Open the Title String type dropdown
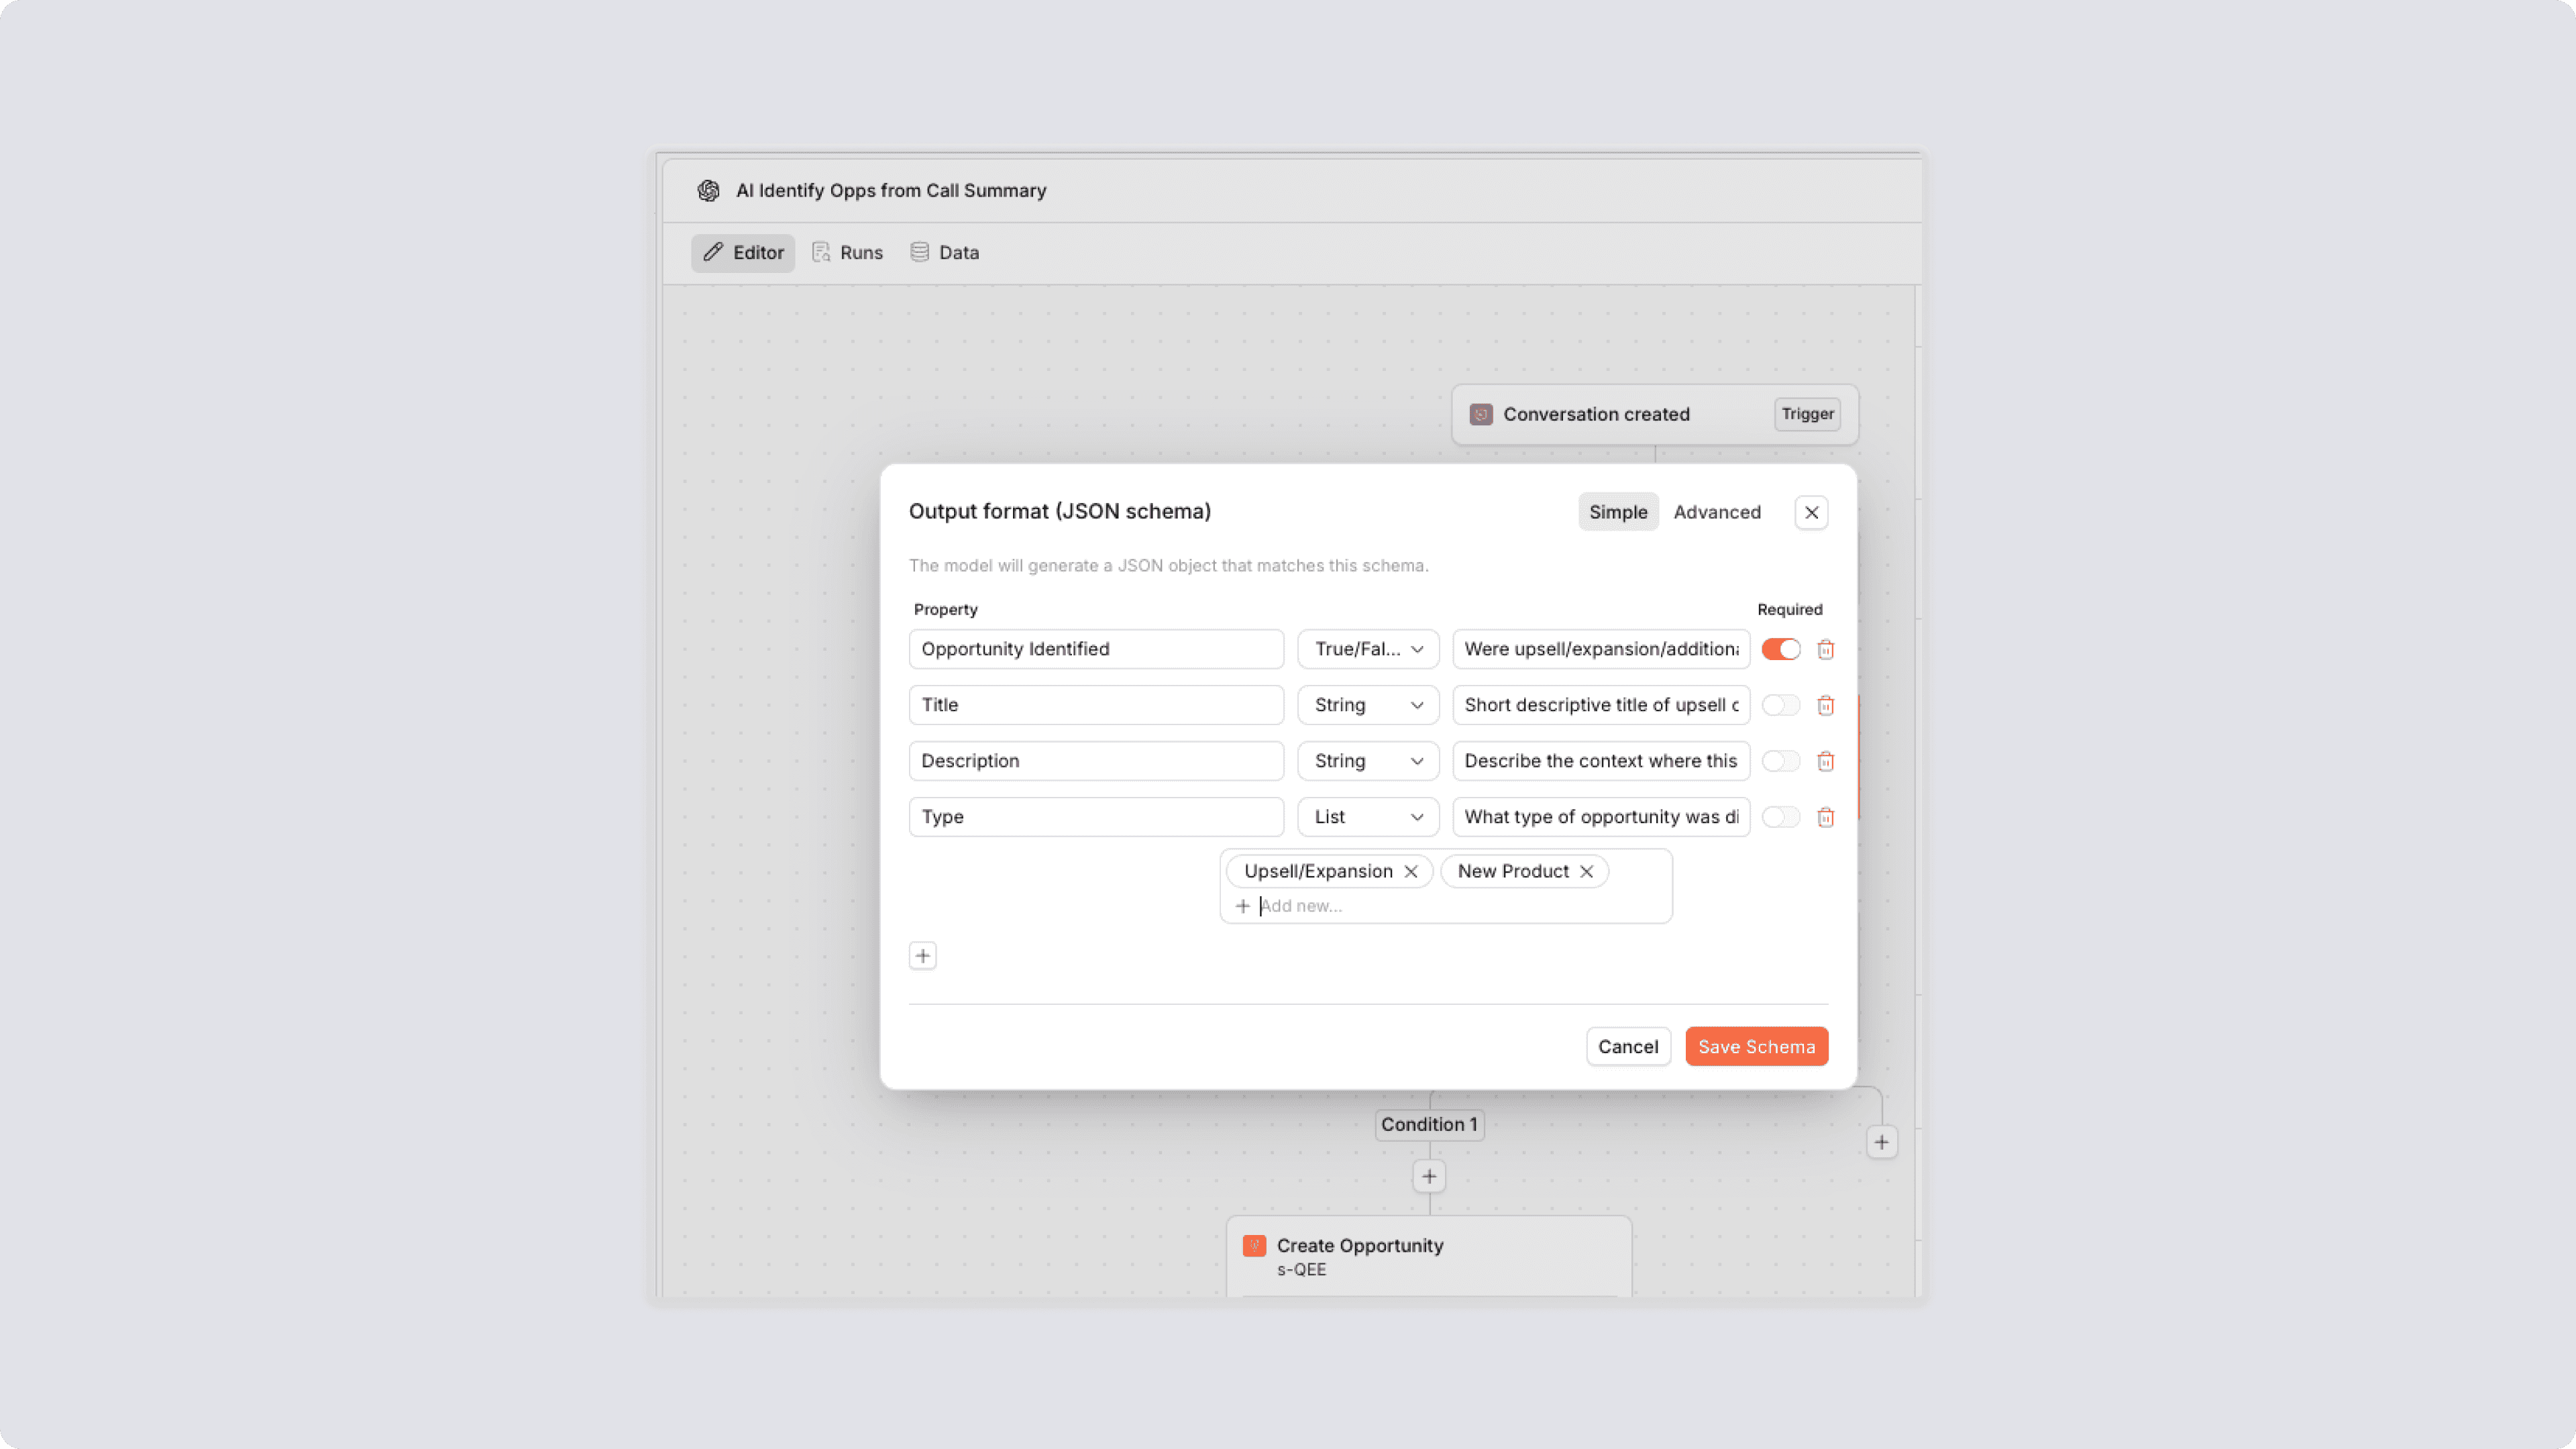 [x=1367, y=706]
